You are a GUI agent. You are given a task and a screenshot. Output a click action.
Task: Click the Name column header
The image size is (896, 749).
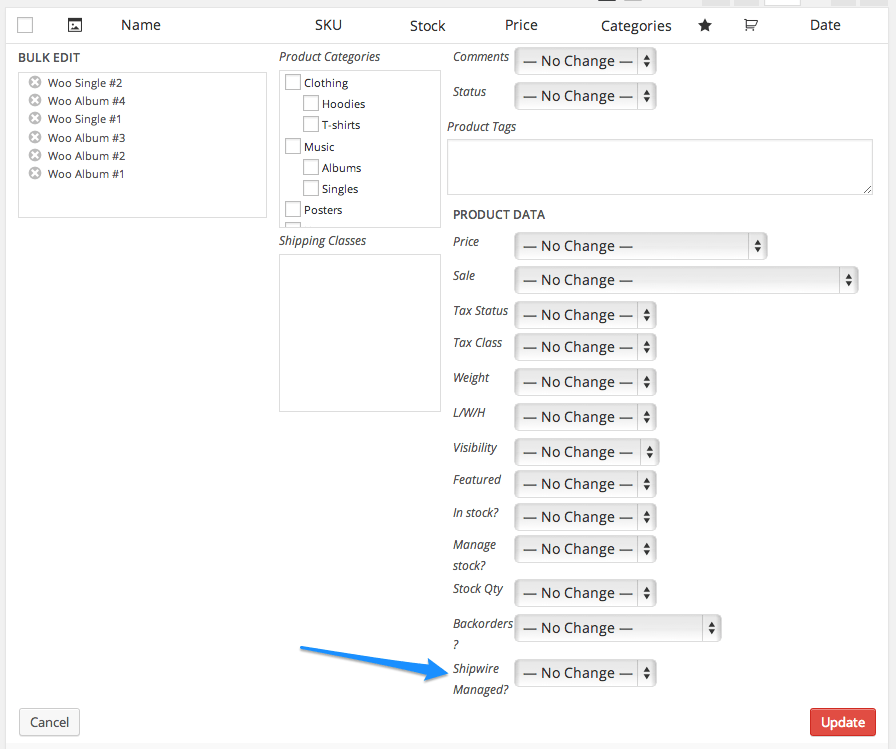click(140, 25)
